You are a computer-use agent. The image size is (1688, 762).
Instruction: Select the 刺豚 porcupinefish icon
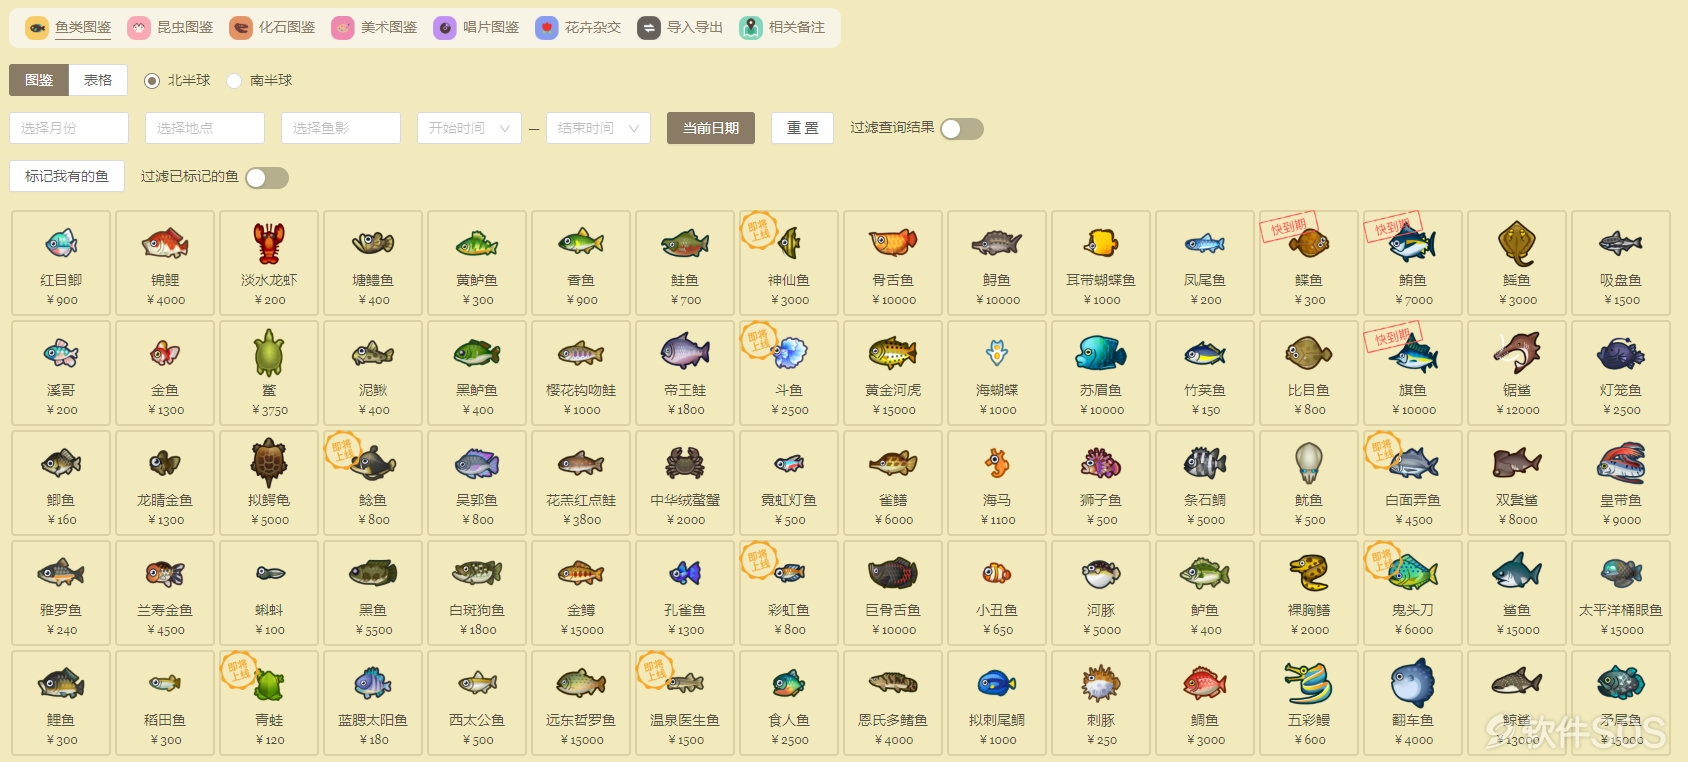pyautogui.click(x=1101, y=683)
